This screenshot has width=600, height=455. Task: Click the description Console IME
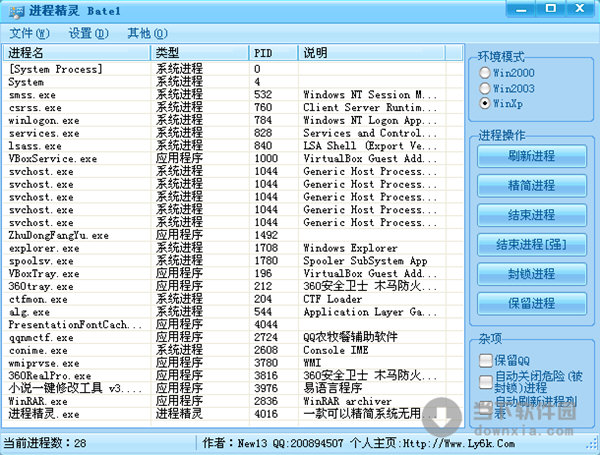(x=336, y=351)
